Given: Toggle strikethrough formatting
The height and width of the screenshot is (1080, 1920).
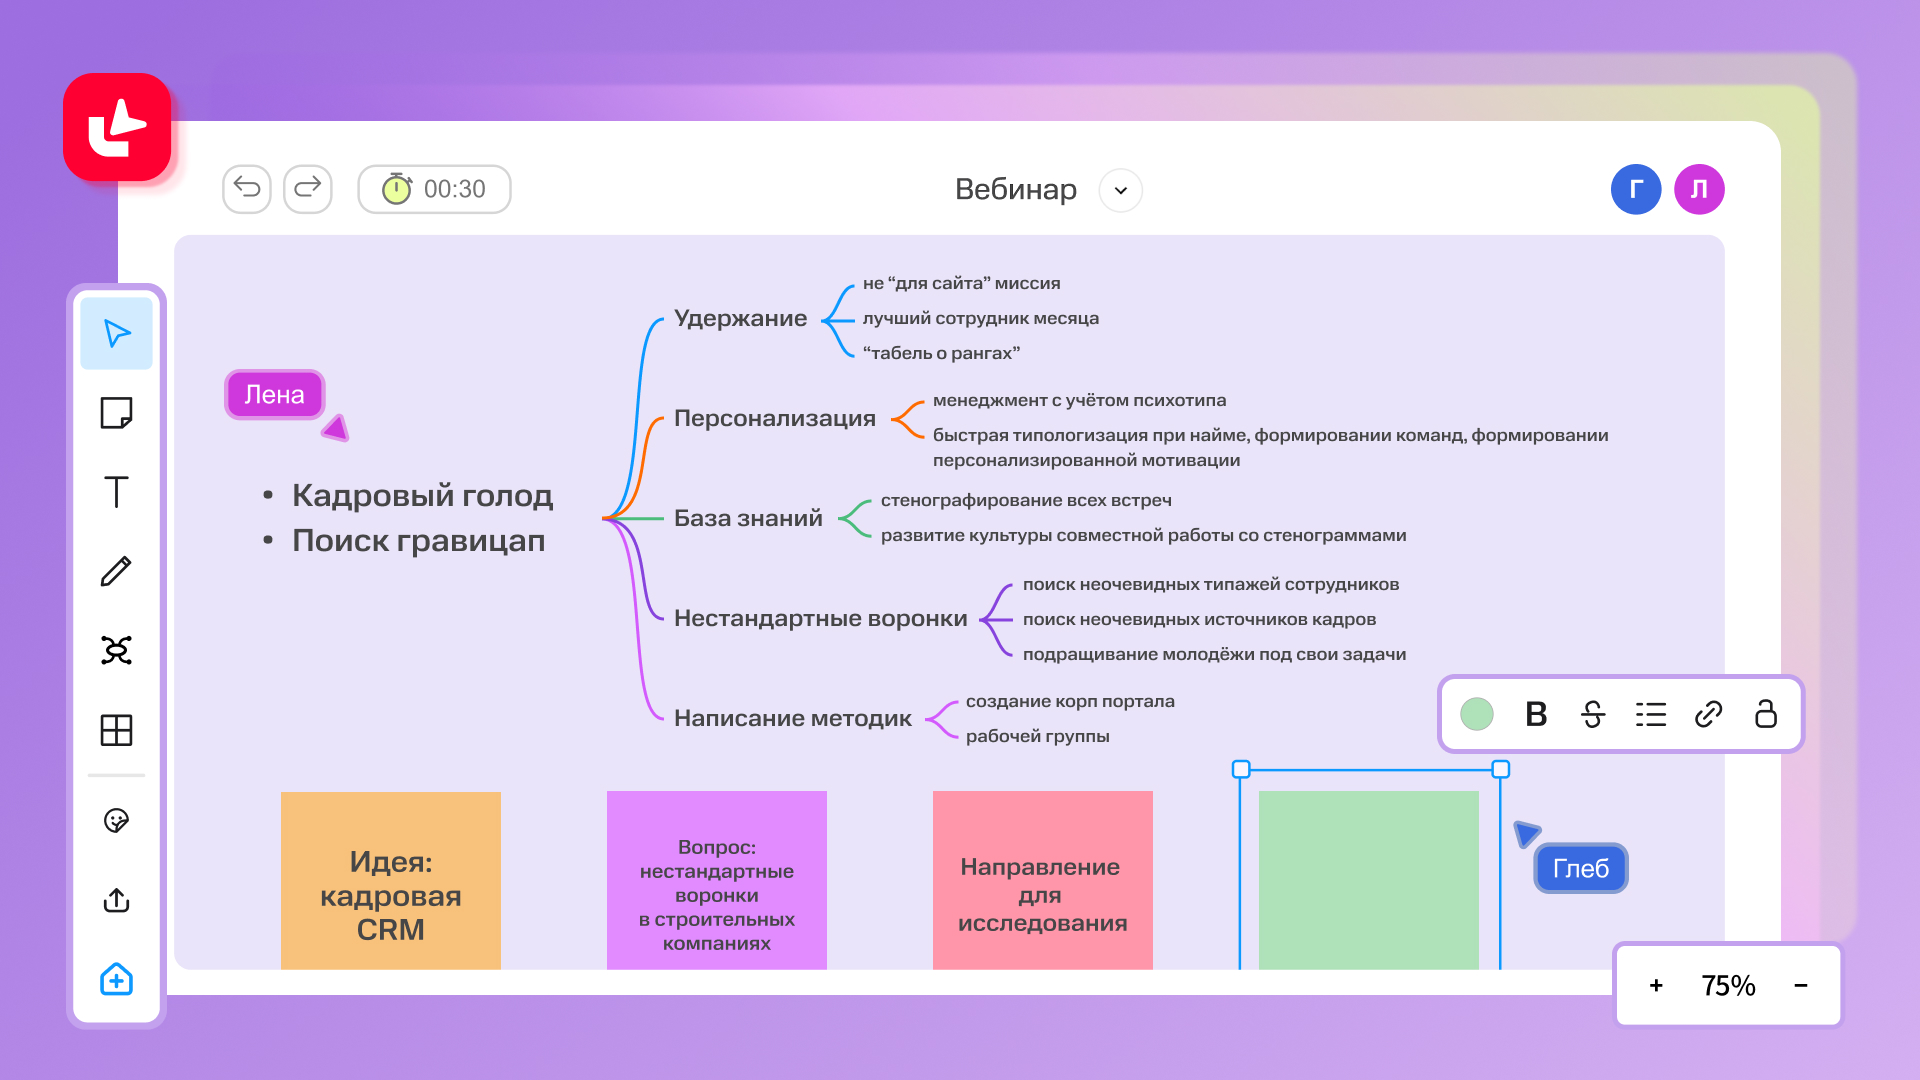Looking at the screenshot, I should [x=1593, y=714].
